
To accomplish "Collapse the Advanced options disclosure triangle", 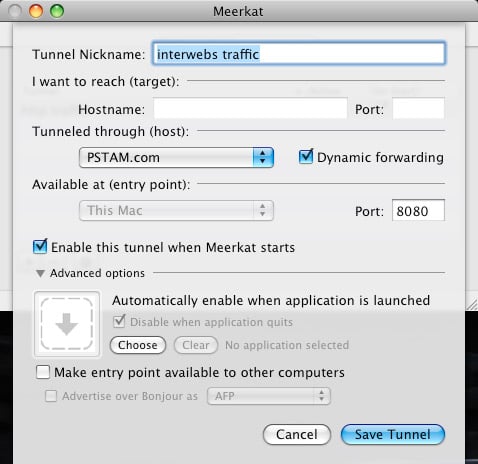I will pyautogui.click(x=40, y=273).
